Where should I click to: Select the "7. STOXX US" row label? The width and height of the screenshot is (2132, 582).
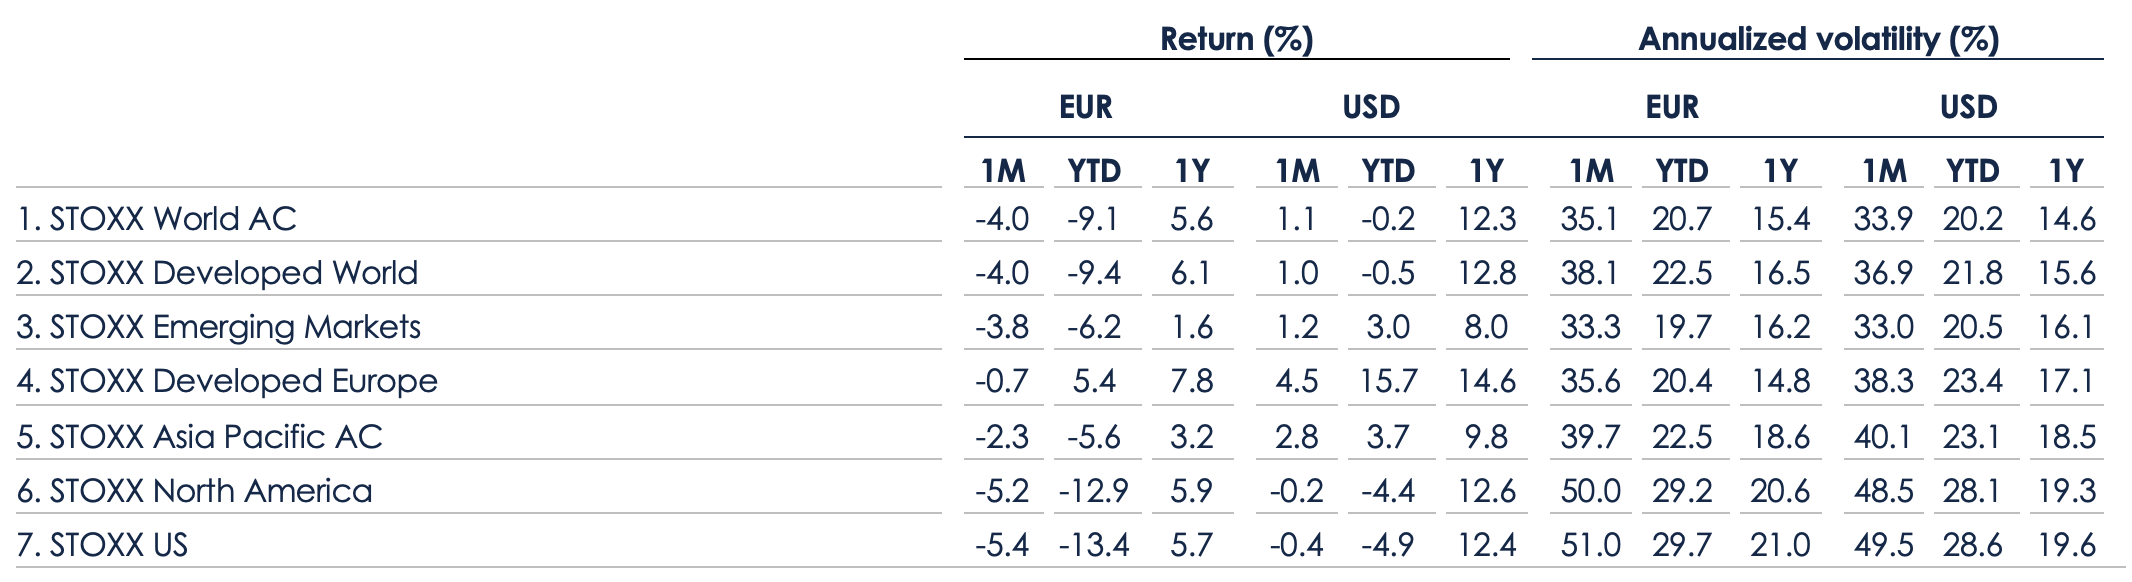tap(102, 545)
